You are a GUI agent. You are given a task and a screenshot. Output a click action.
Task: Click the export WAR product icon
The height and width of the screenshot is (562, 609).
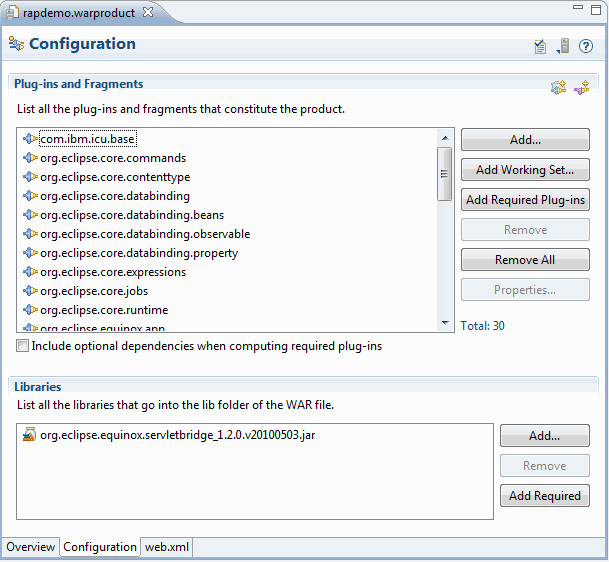click(x=563, y=46)
